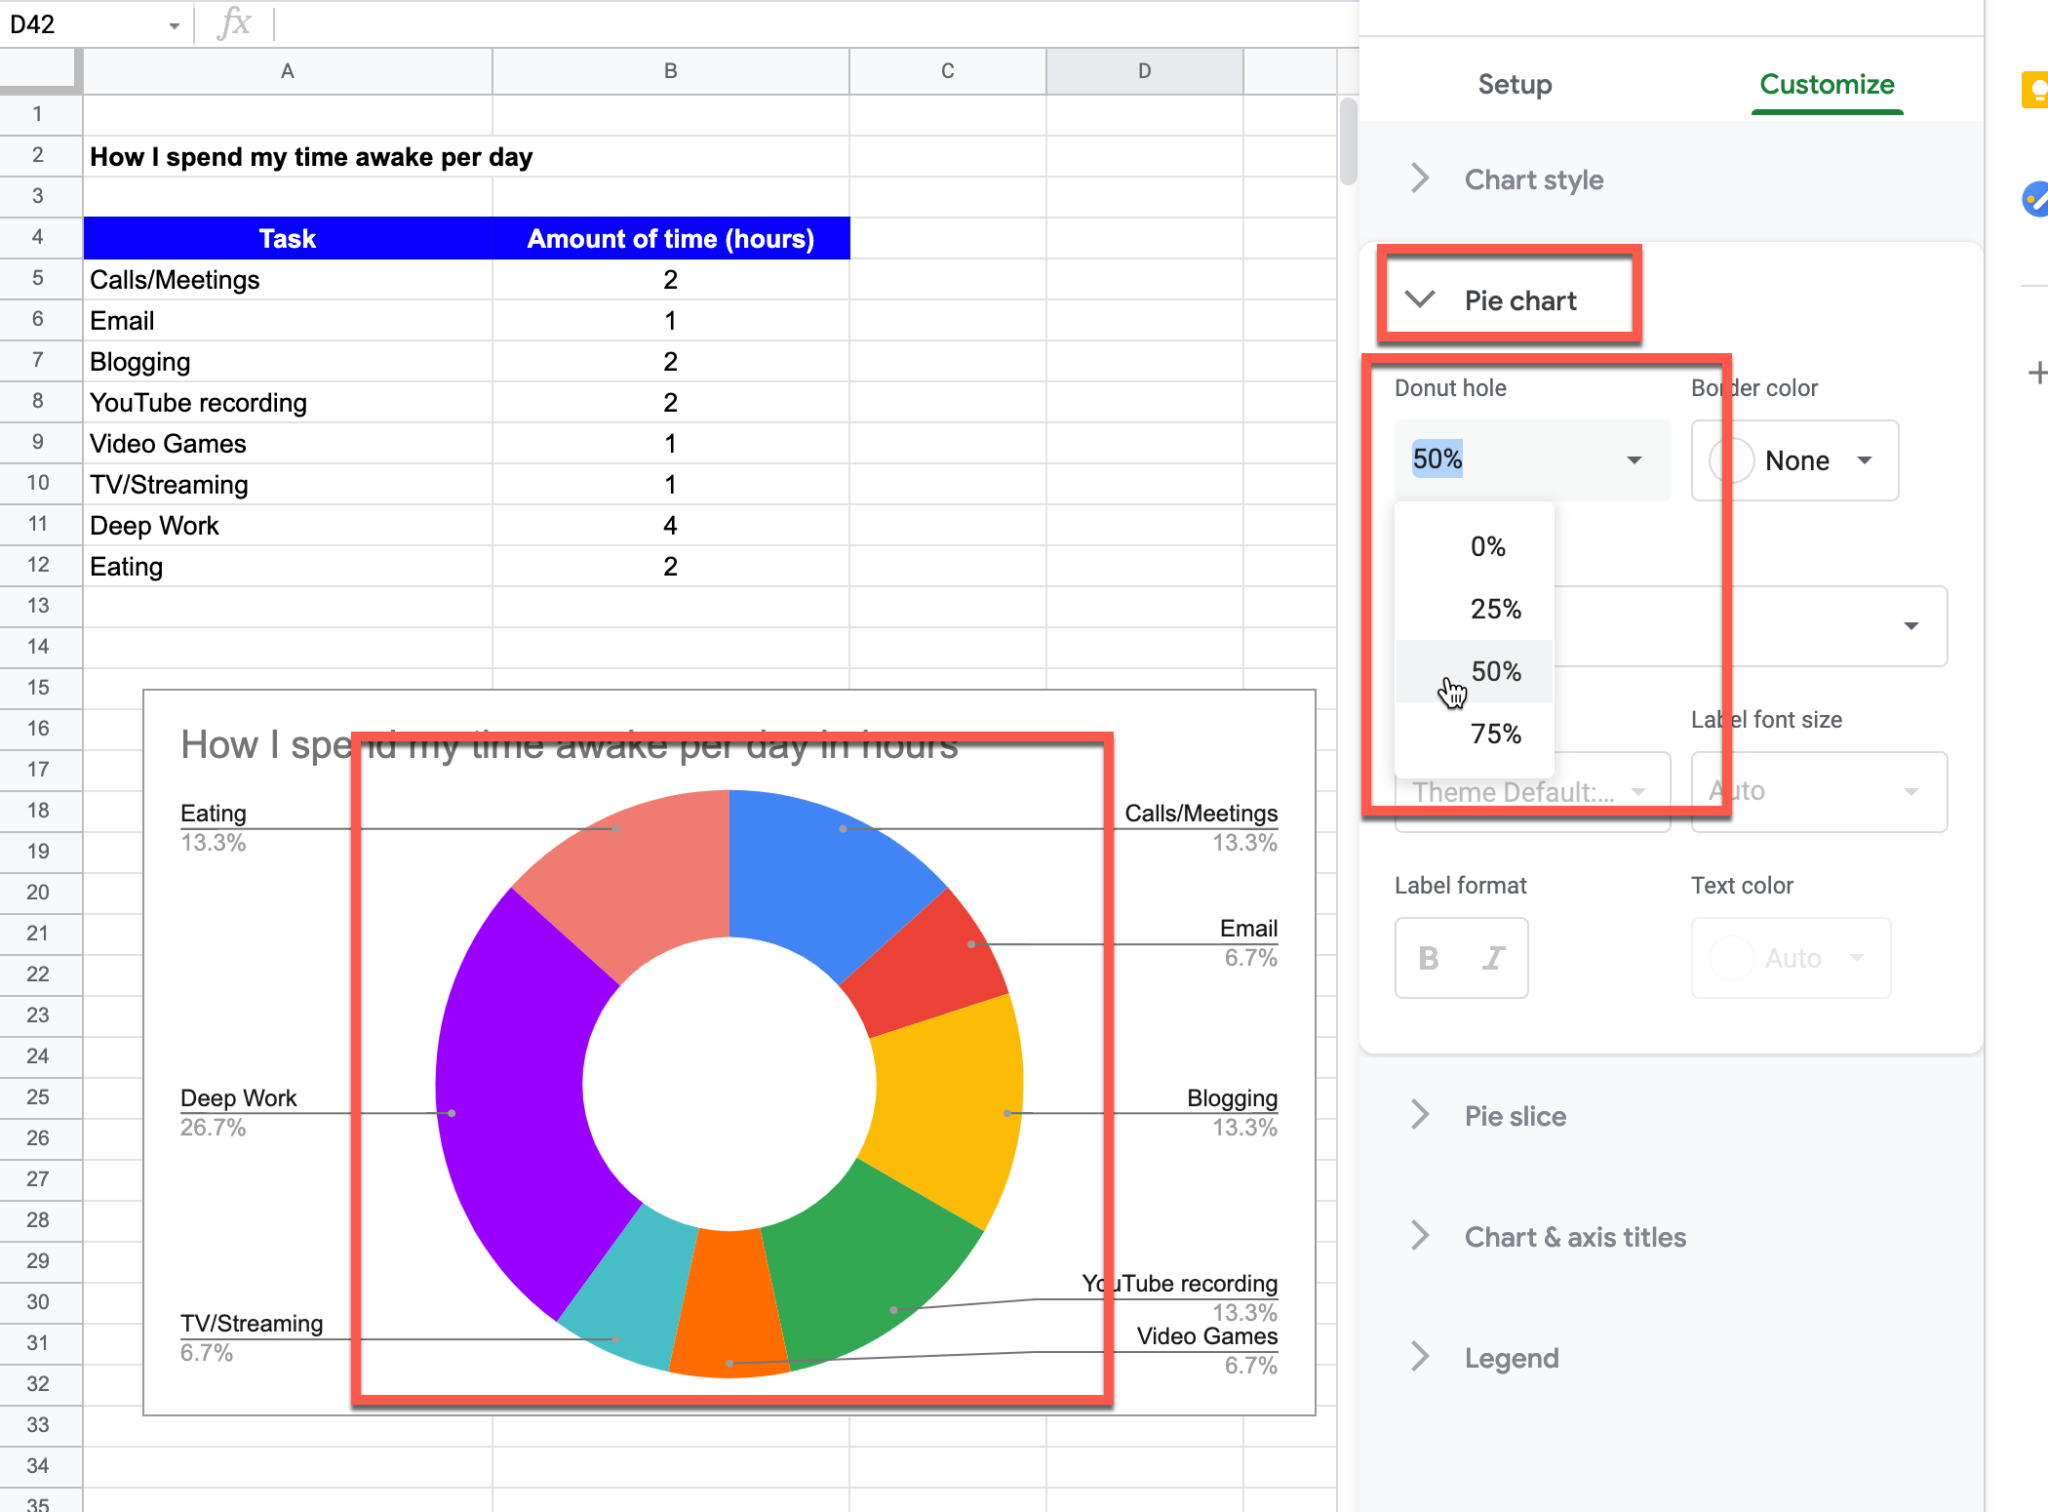Select the Eating cell in column A
This screenshot has width=2048, height=1512.
tap(287, 567)
